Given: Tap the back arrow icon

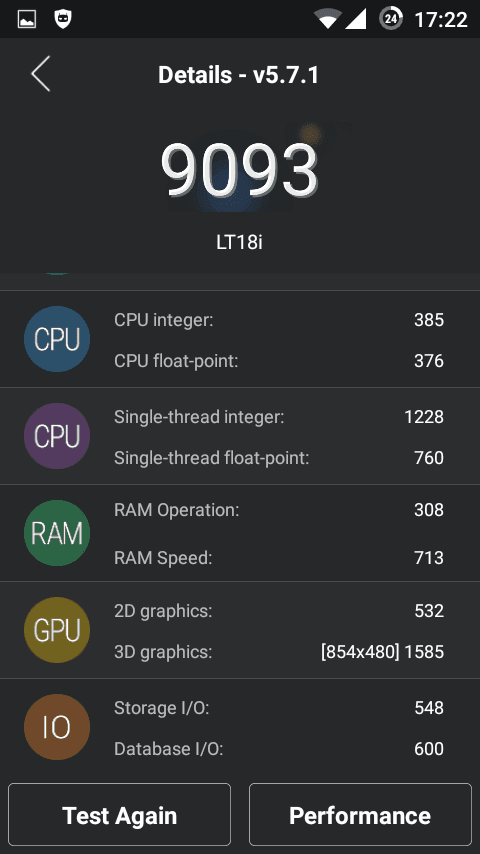Looking at the screenshot, I should click(41, 74).
